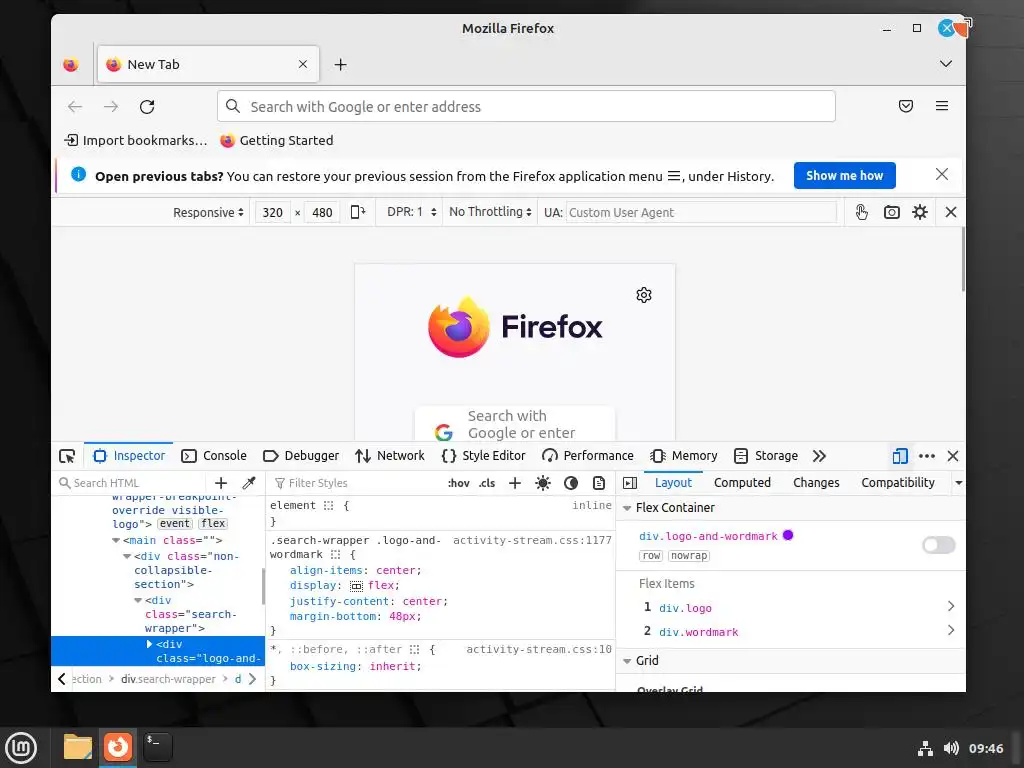Close the developer tools panel
1024x768 pixels.
953,456
